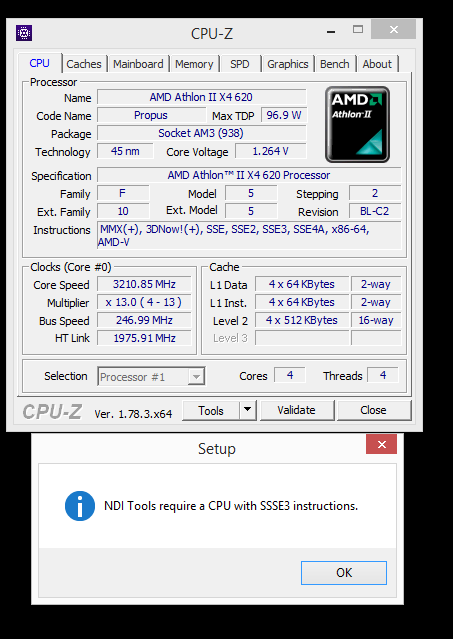Click the Tools button
This screenshot has height=639, width=453.
click(x=211, y=410)
